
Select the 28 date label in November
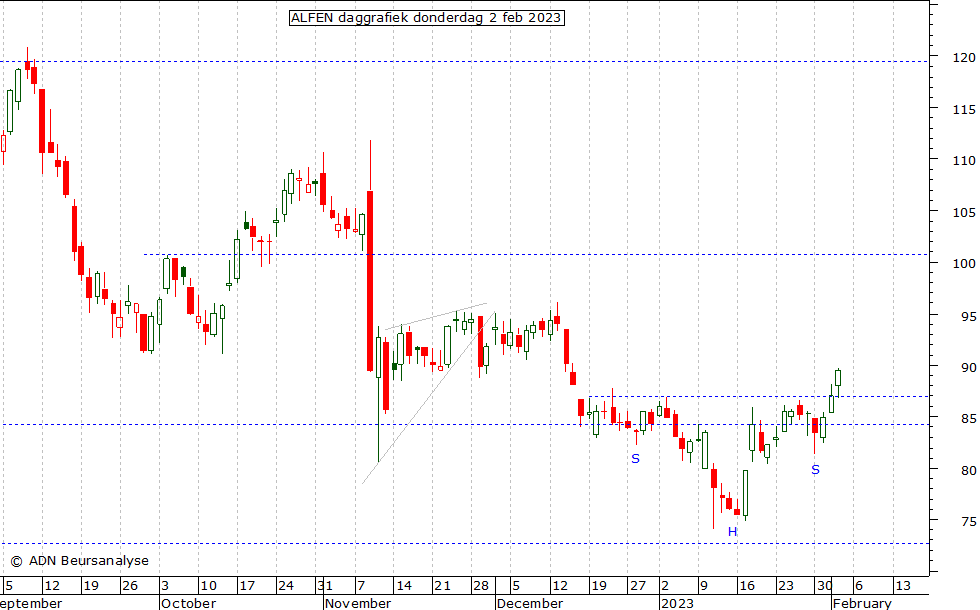point(481,586)
